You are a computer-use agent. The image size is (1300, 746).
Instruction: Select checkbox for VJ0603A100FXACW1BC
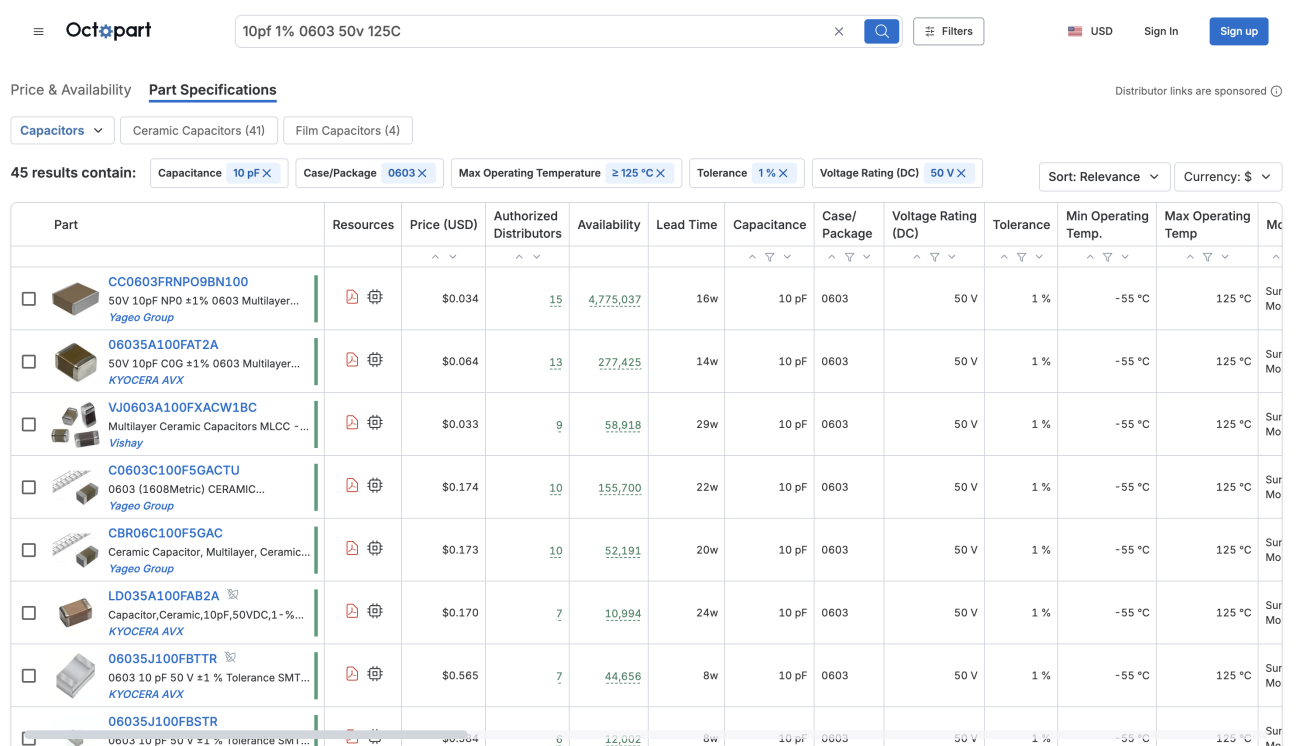pos(29,425)
